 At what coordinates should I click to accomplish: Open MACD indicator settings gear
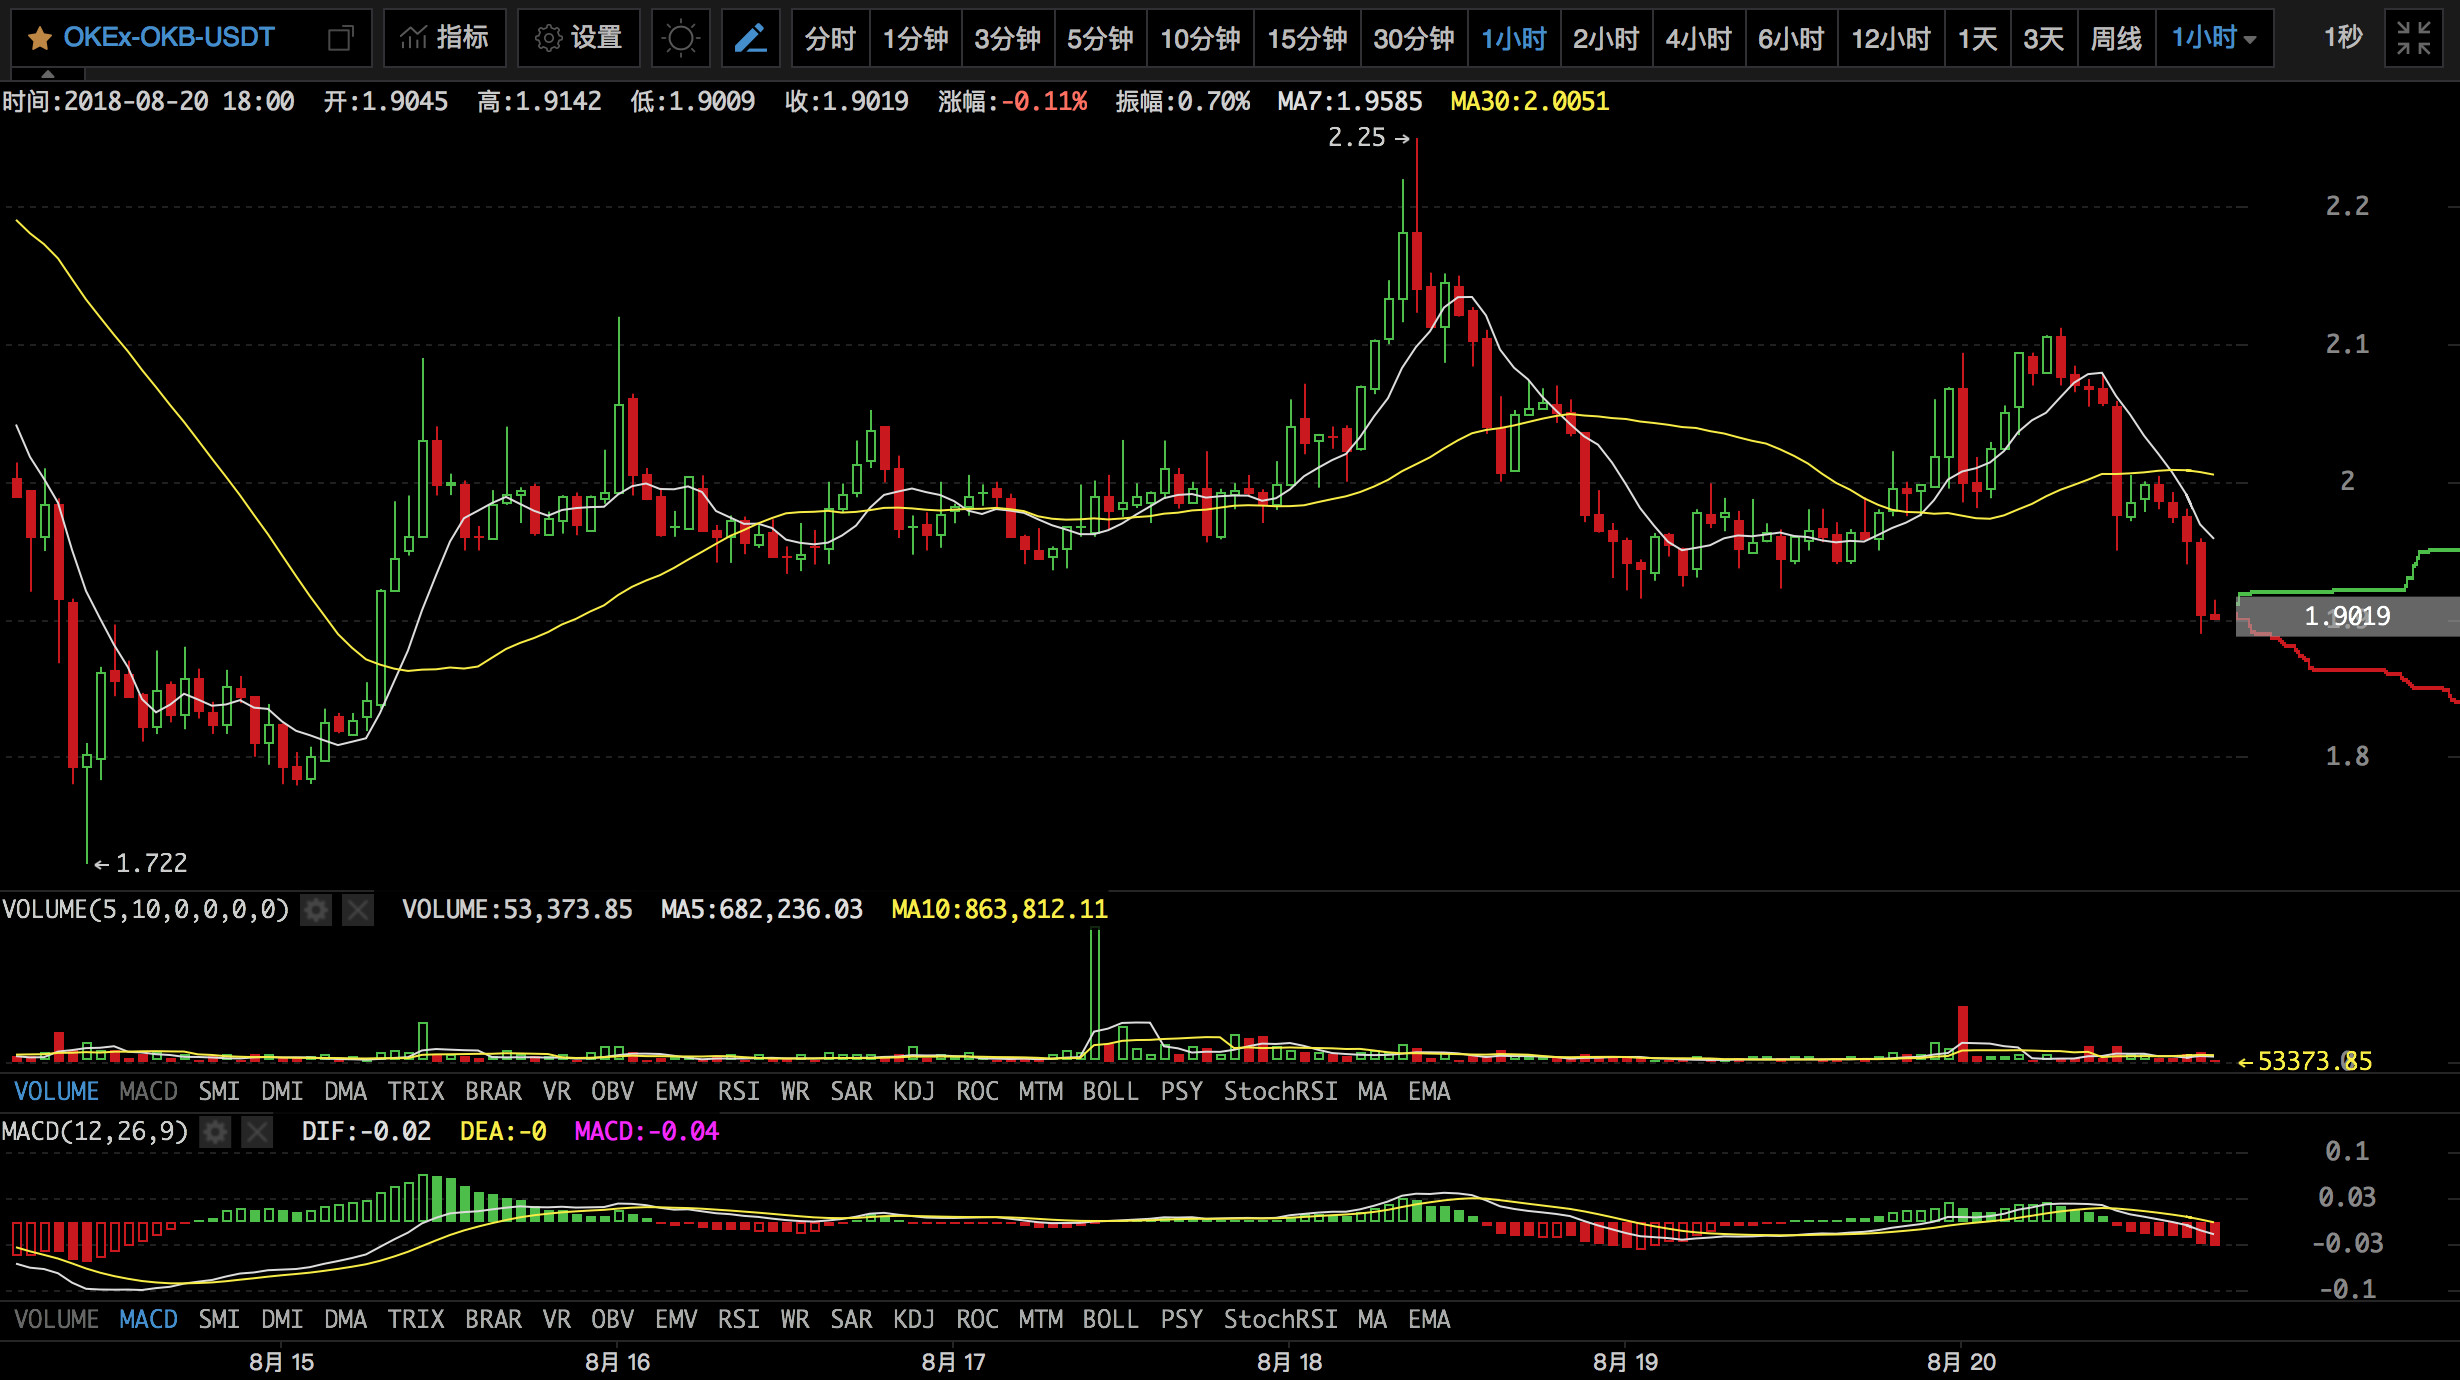[x=215, y=1131]
